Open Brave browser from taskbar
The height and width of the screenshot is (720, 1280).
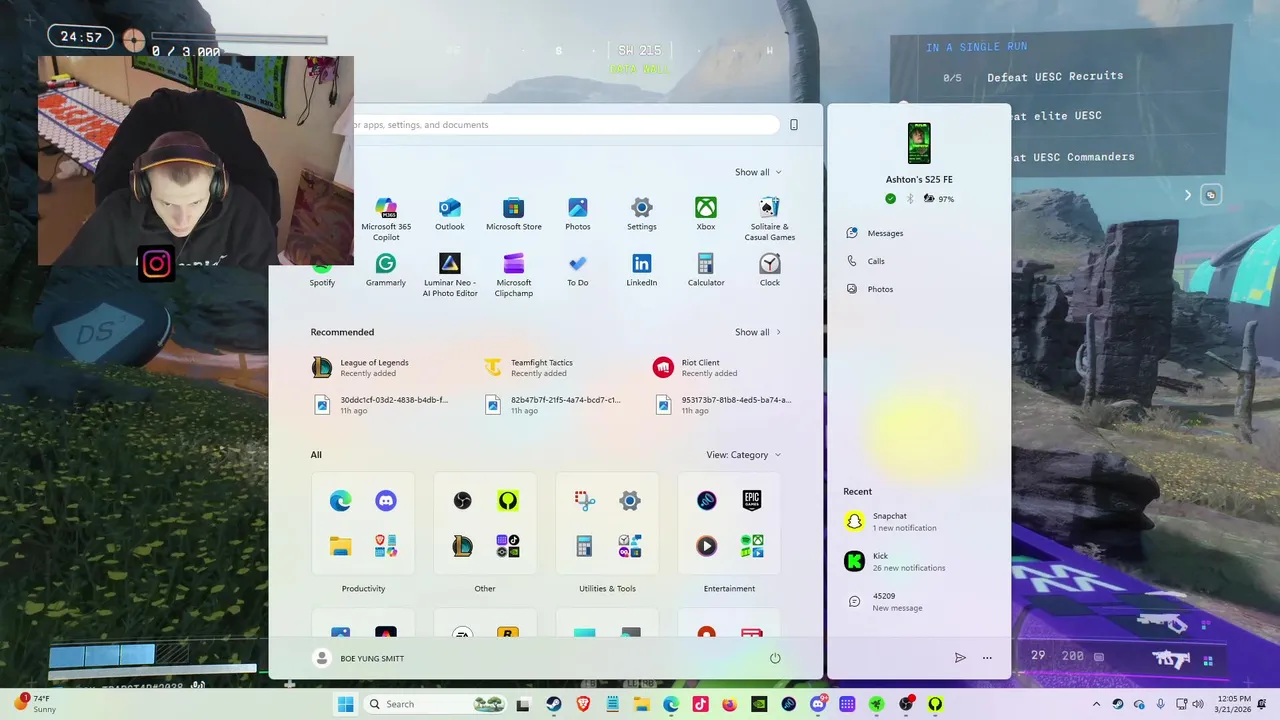(583, 704)
